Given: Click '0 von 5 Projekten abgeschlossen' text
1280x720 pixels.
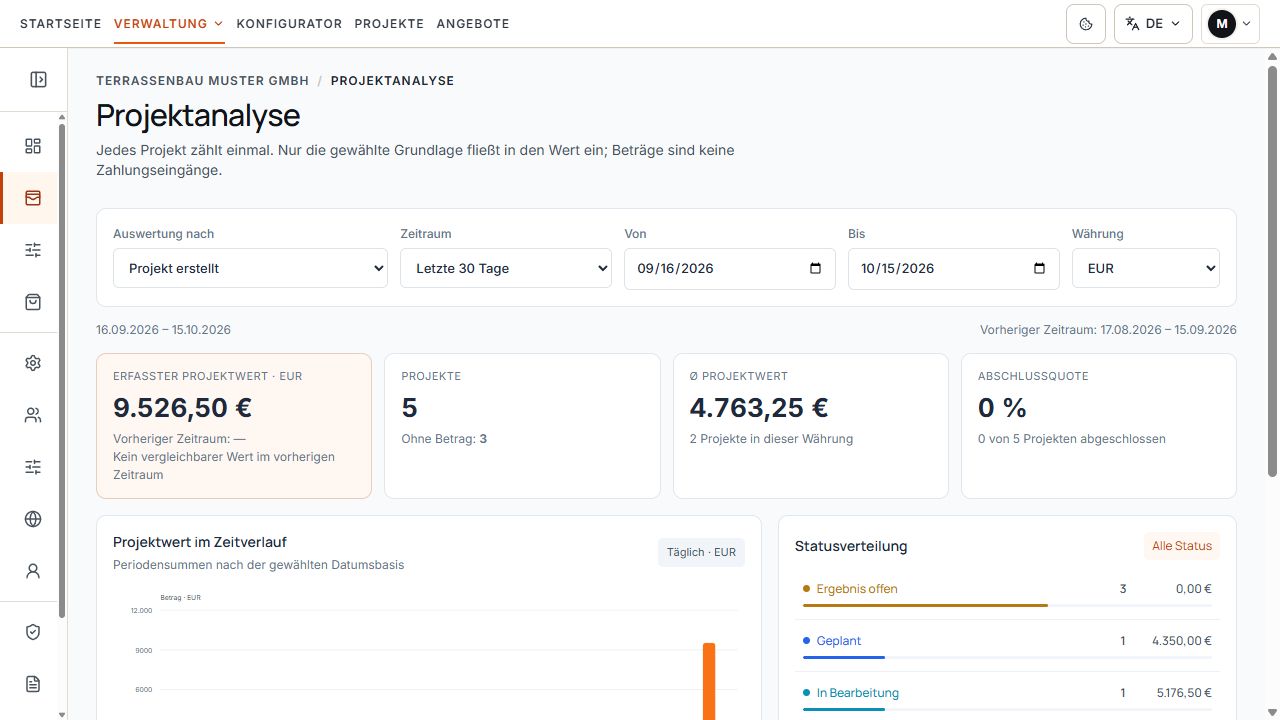Looking at the screenshot, I should (1072, 439).
